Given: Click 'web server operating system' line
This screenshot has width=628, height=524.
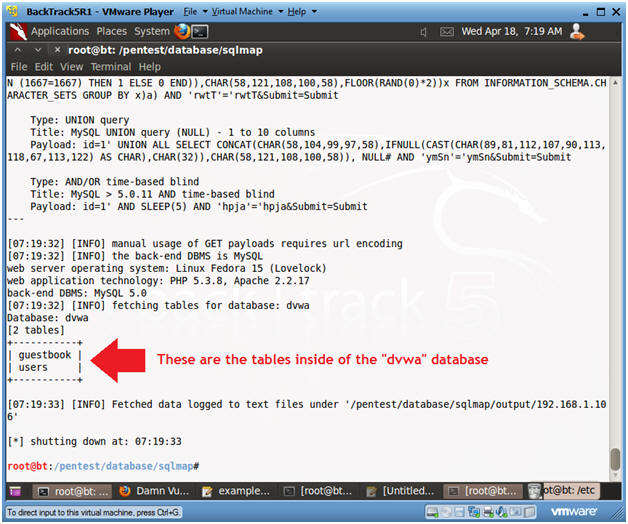Looking at the screenshot, I should [x=167, y=268].
